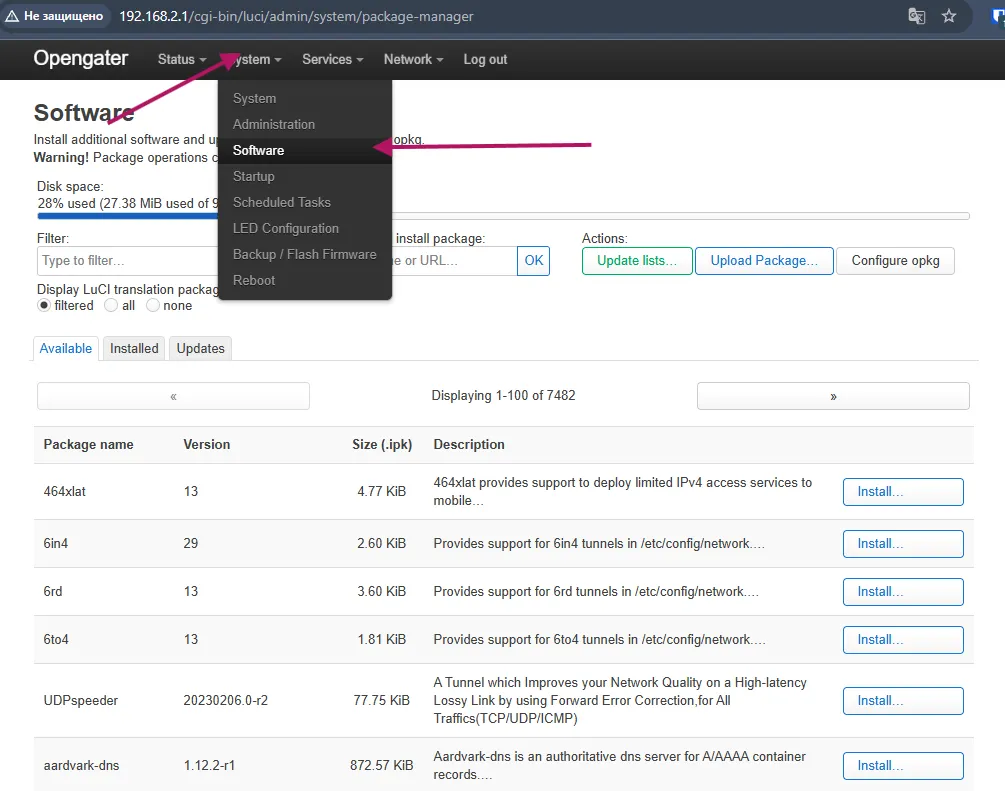Install the 6rd package
This screenshot has width=1005, height=791.
pyautogui.click(x=903, y=592)
